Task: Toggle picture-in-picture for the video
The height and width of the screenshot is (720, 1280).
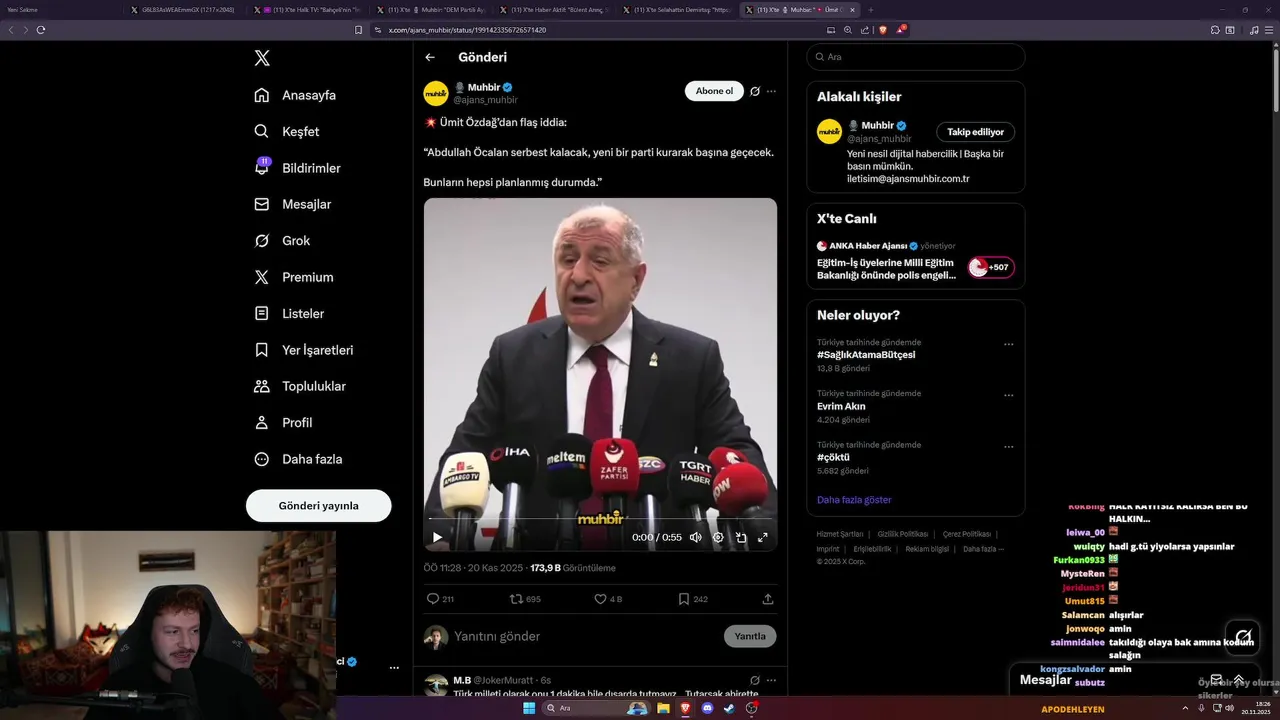Action: pos(741,537)
